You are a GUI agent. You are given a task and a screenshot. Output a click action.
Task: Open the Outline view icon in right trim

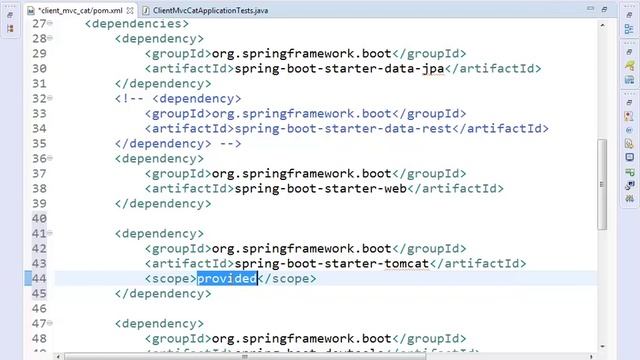click(629, 29)
